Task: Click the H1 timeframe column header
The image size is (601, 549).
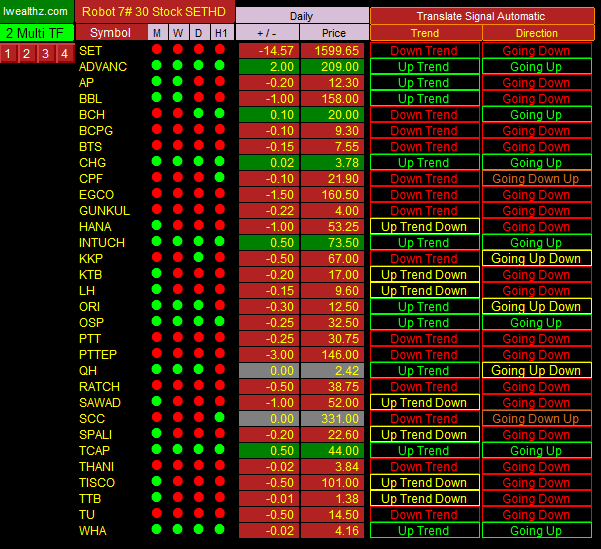Action: pos(221,33)
